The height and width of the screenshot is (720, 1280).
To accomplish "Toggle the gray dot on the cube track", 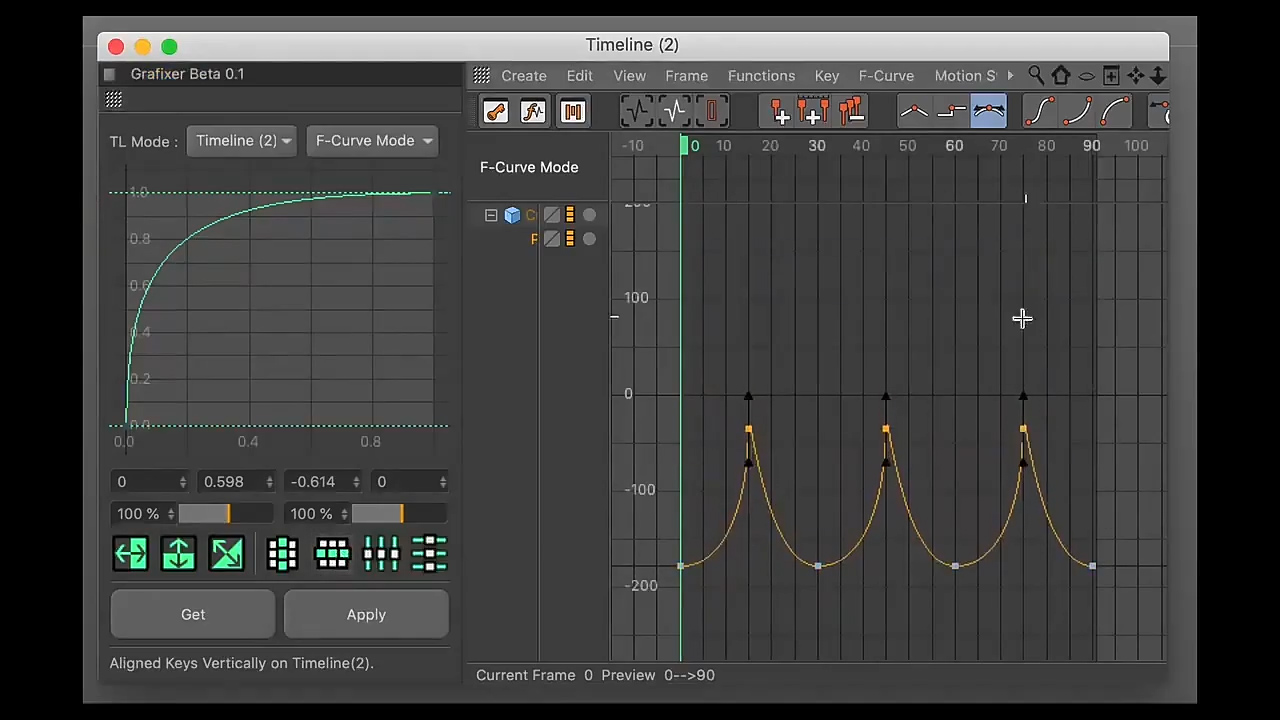I will click(x=589, y=215).
